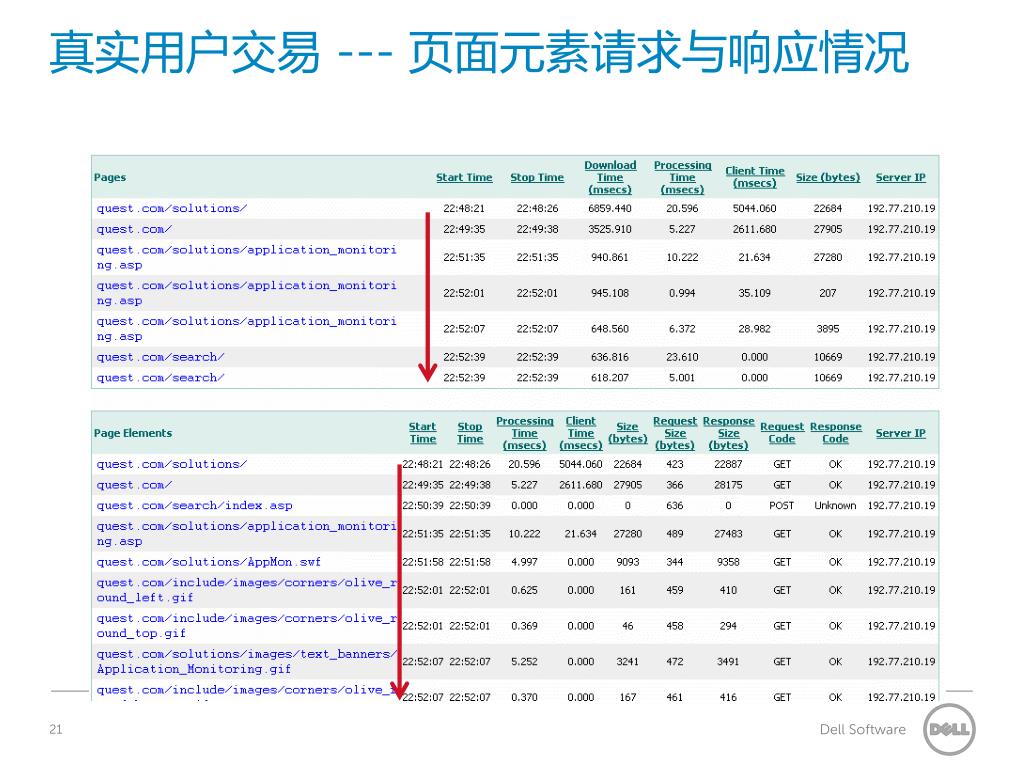Sort Pages table by Stop Time

click(x=537, y=177)
